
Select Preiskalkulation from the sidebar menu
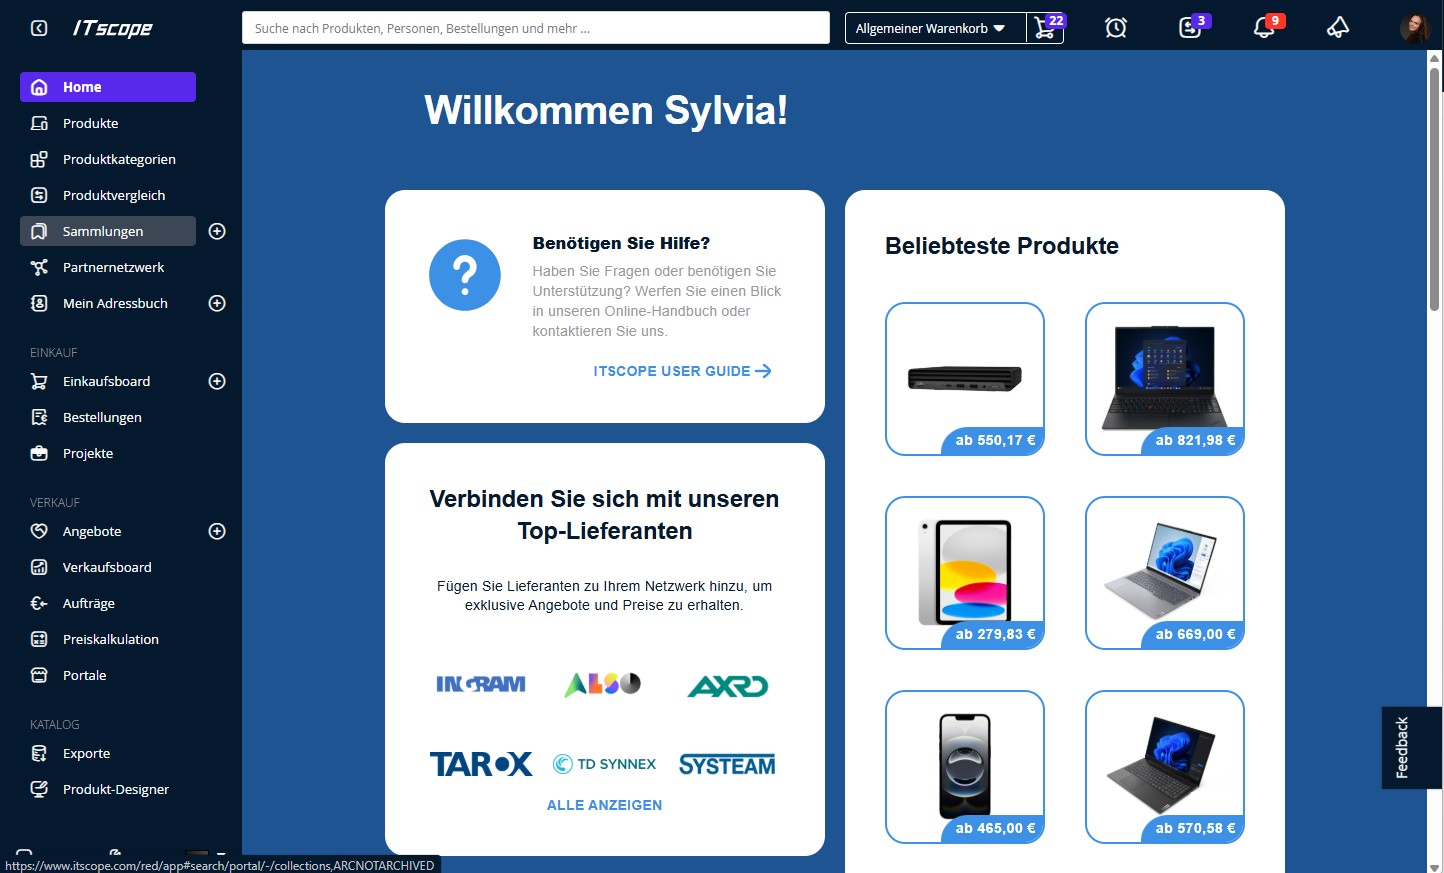click(110, 639)
